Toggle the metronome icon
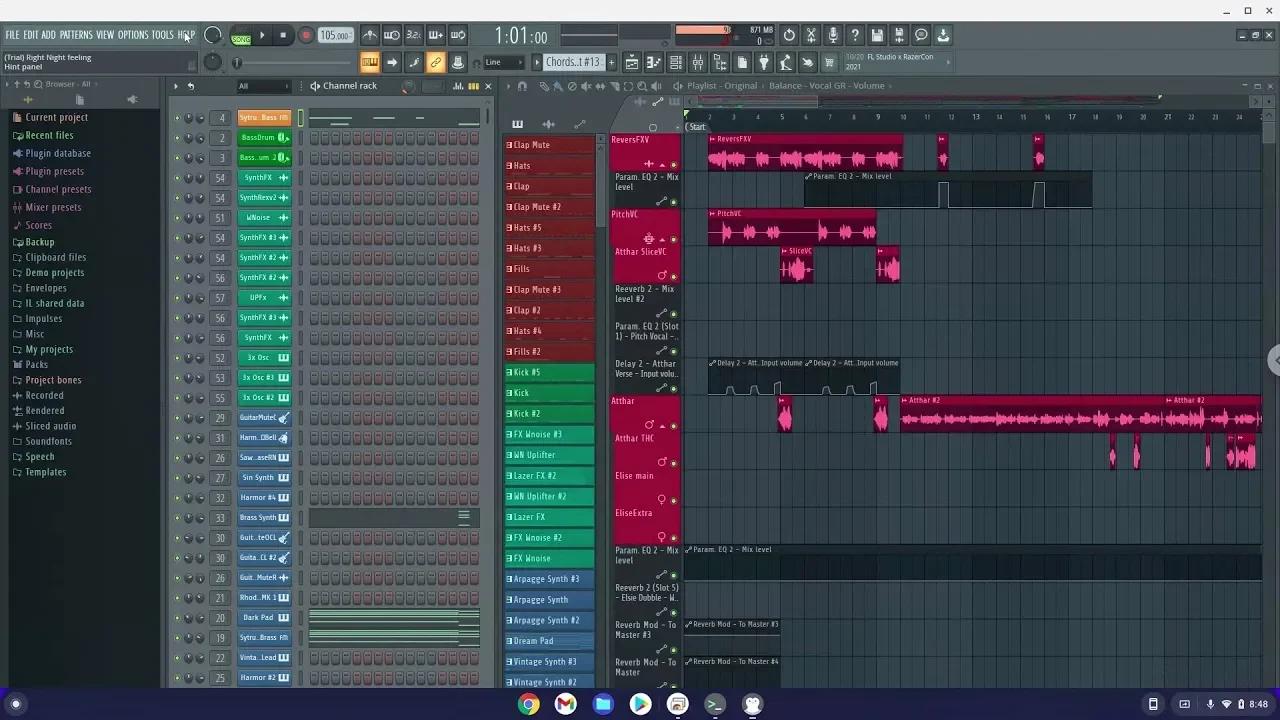Image resolution: width=1280 pixels, height=720 pixels. pyautogui.click(x=370, y=35)
